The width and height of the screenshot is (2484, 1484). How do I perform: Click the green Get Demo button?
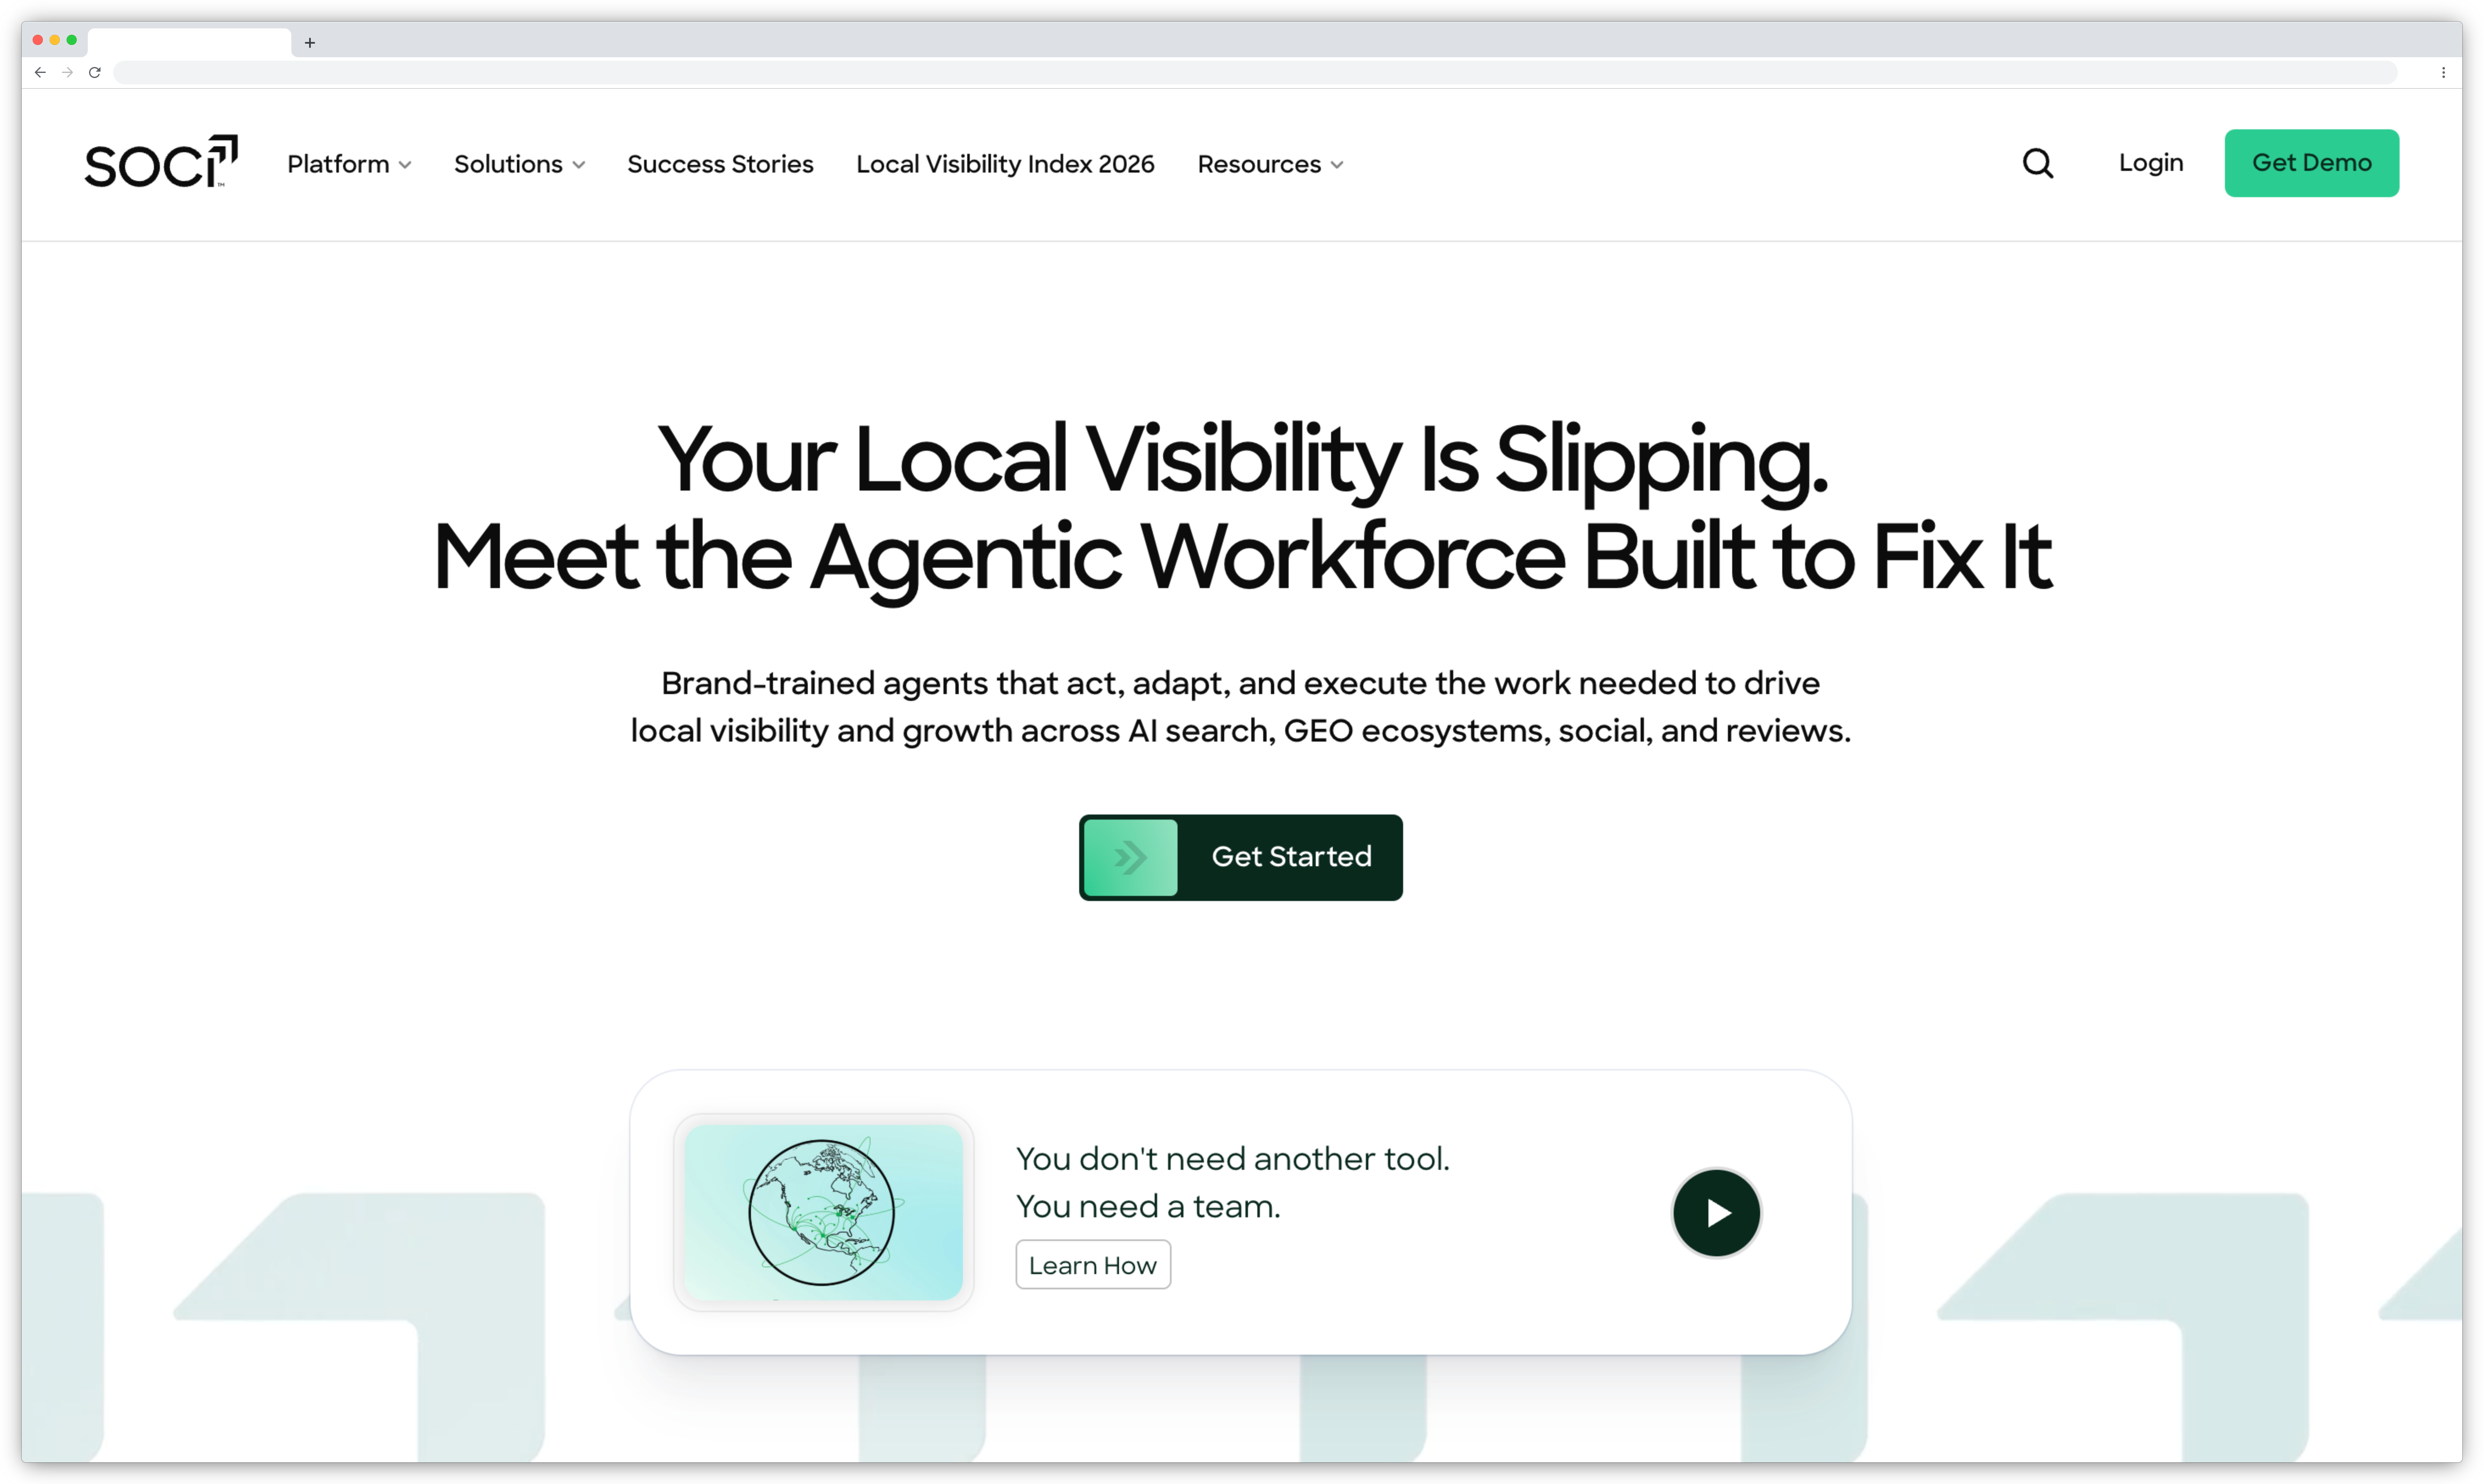pos(2311,163)
